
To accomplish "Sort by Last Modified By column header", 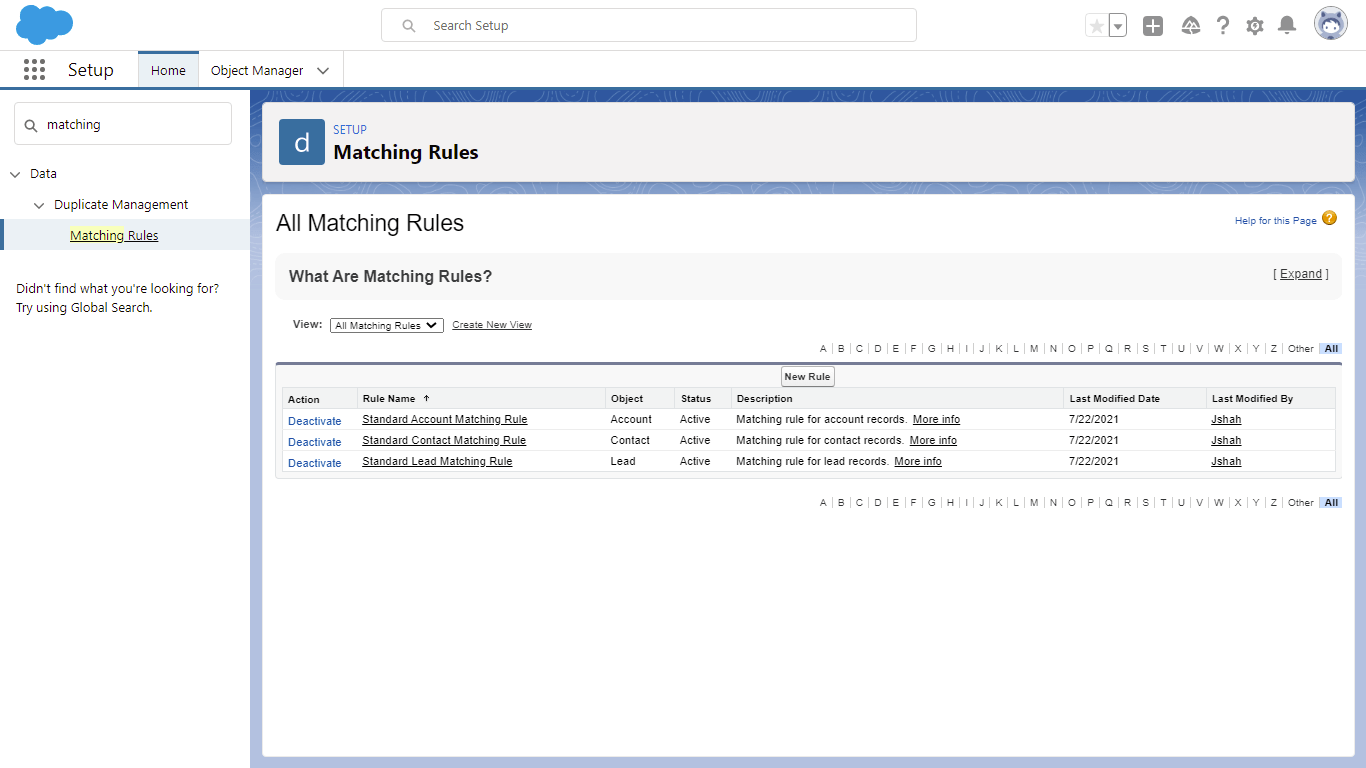I will (x=1252, y=398).
